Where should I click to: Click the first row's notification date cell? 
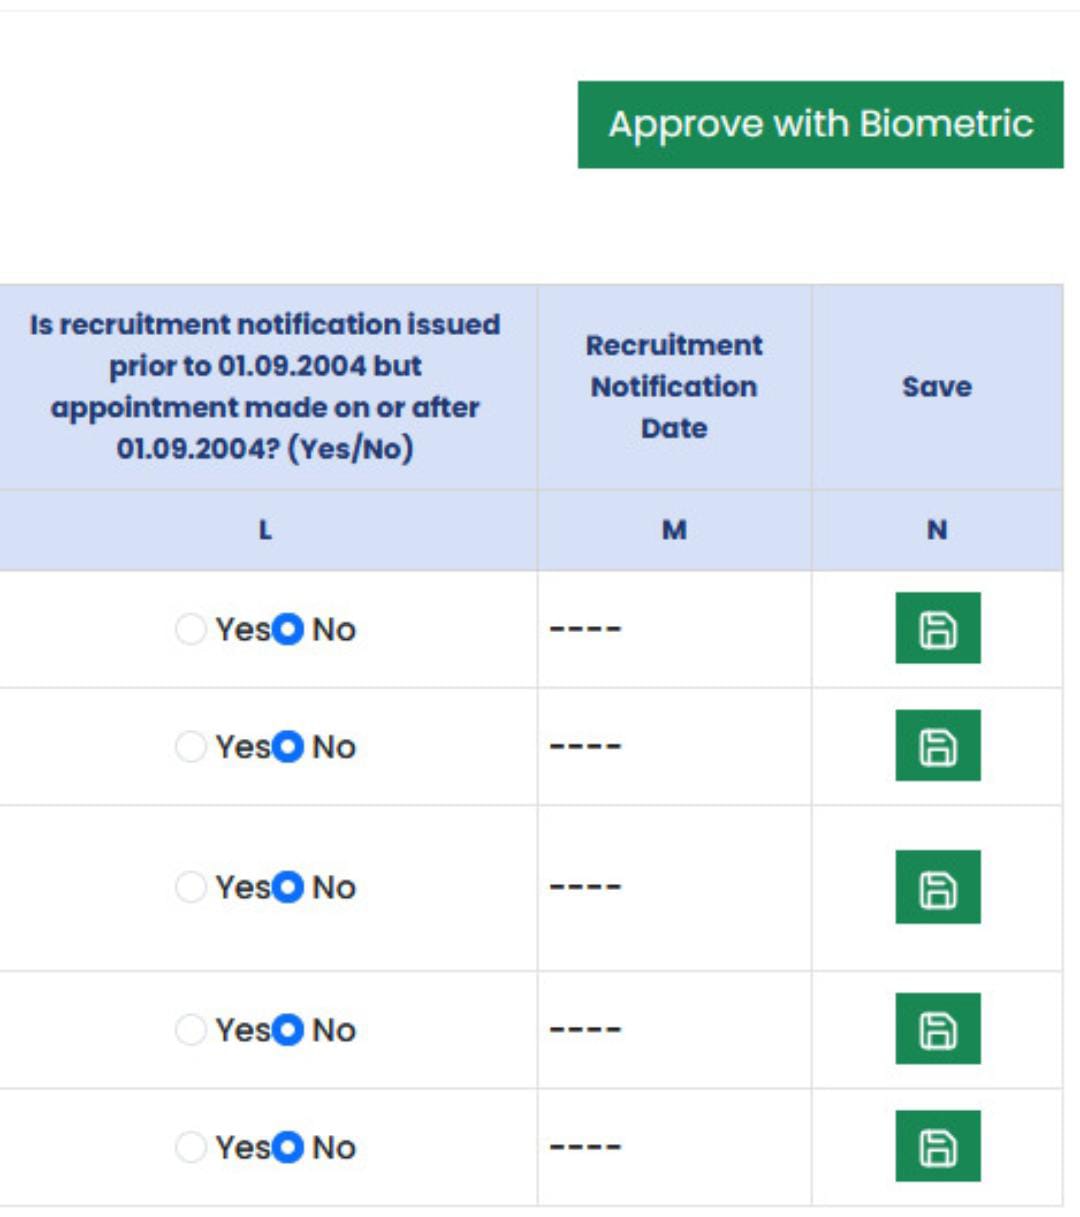pyautogui.click(x=674, y=629)
